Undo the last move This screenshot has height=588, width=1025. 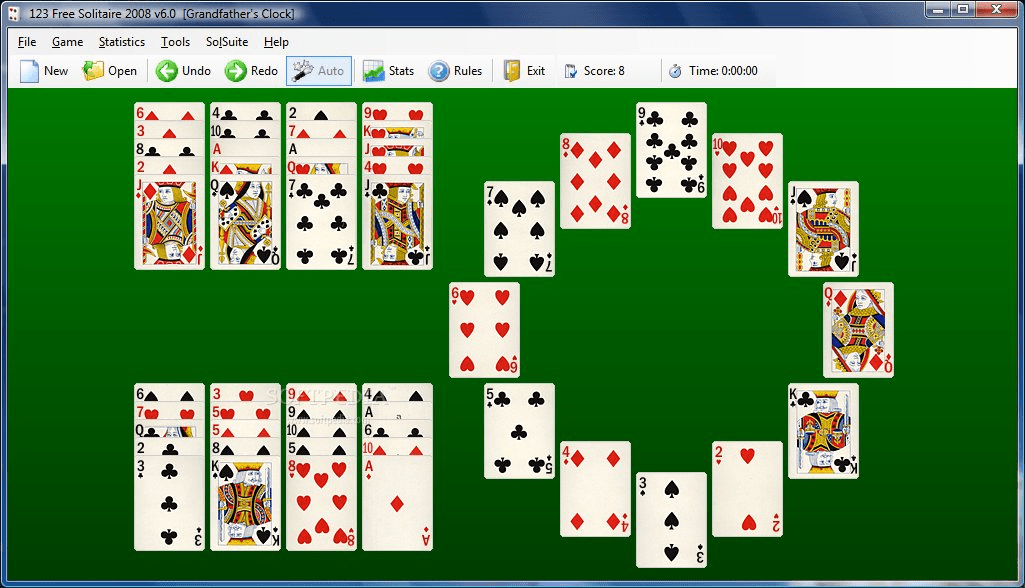point(182,70)
